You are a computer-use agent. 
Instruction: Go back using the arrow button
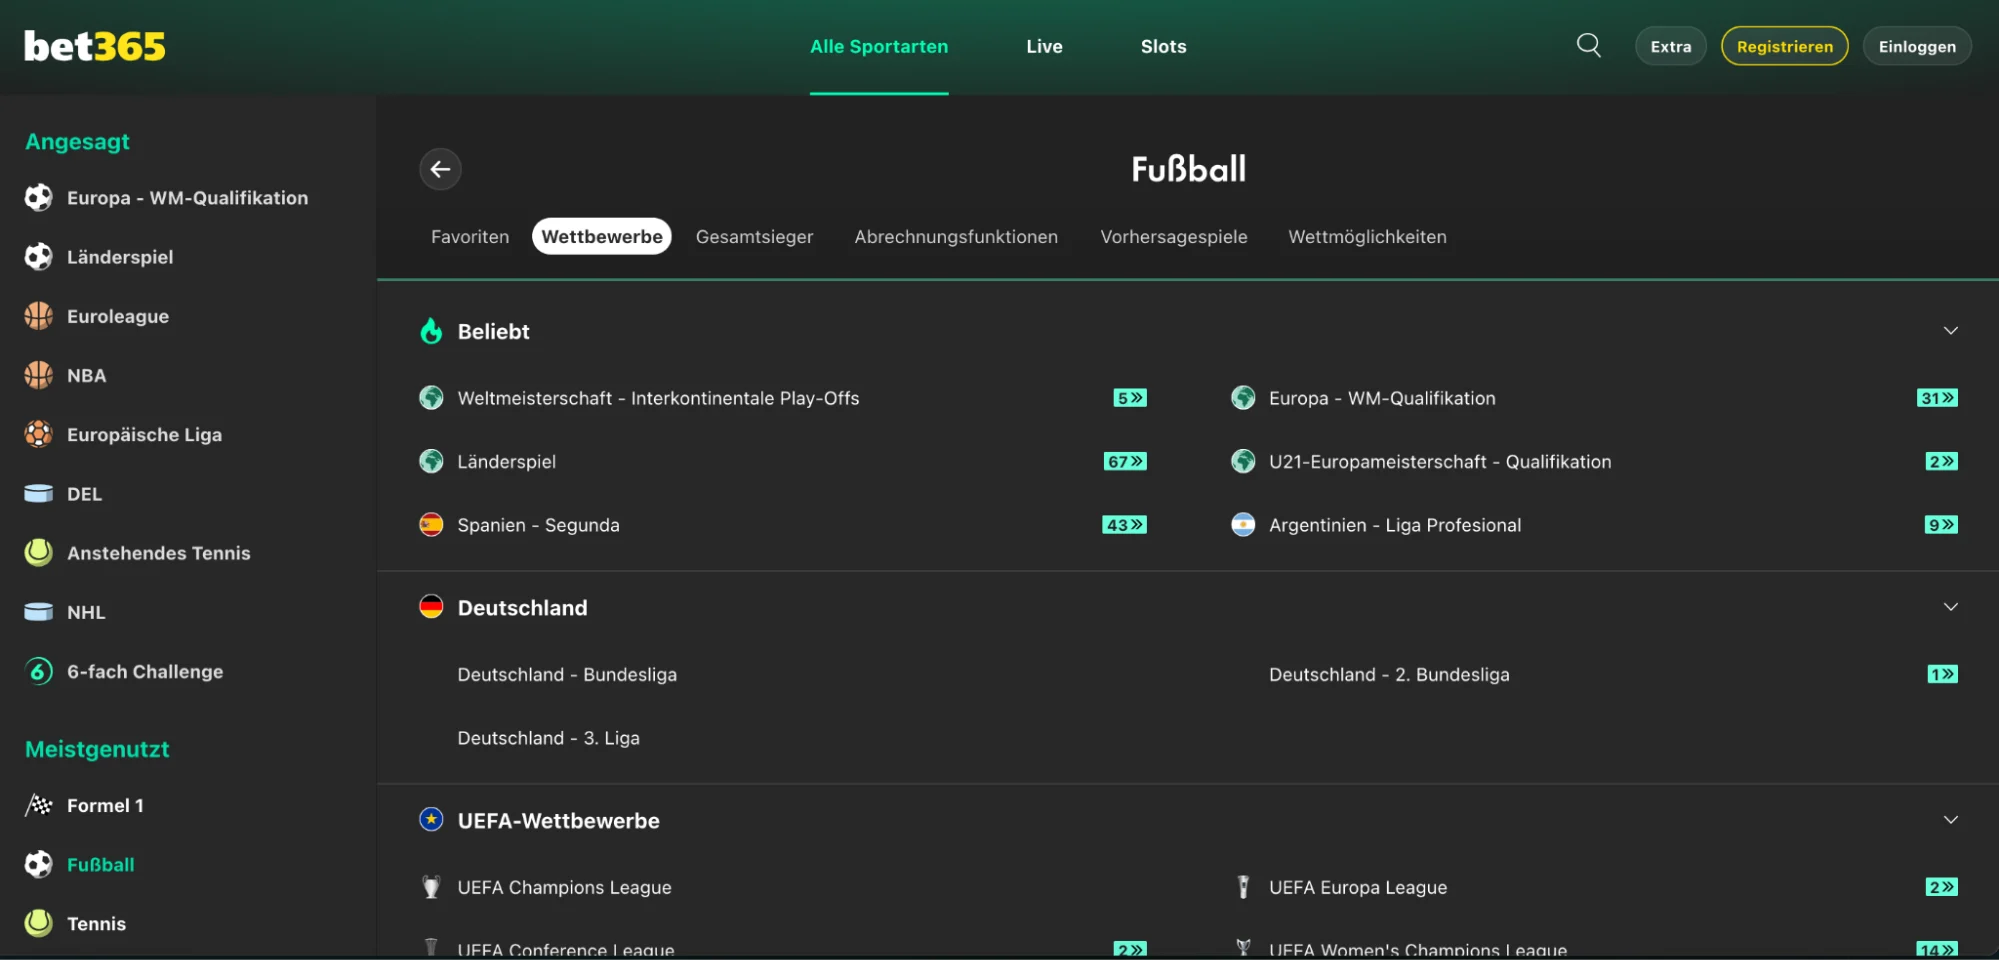click(440, 169)
